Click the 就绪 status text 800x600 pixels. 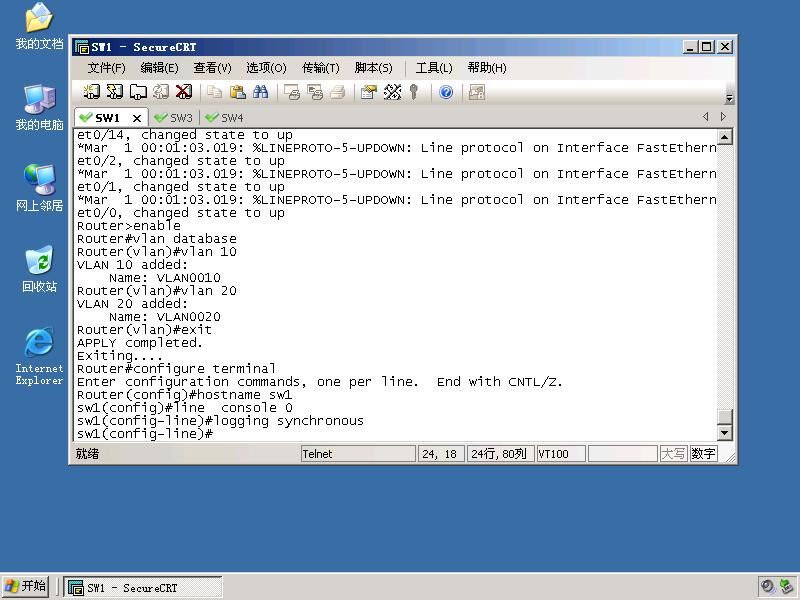point(87,454)
